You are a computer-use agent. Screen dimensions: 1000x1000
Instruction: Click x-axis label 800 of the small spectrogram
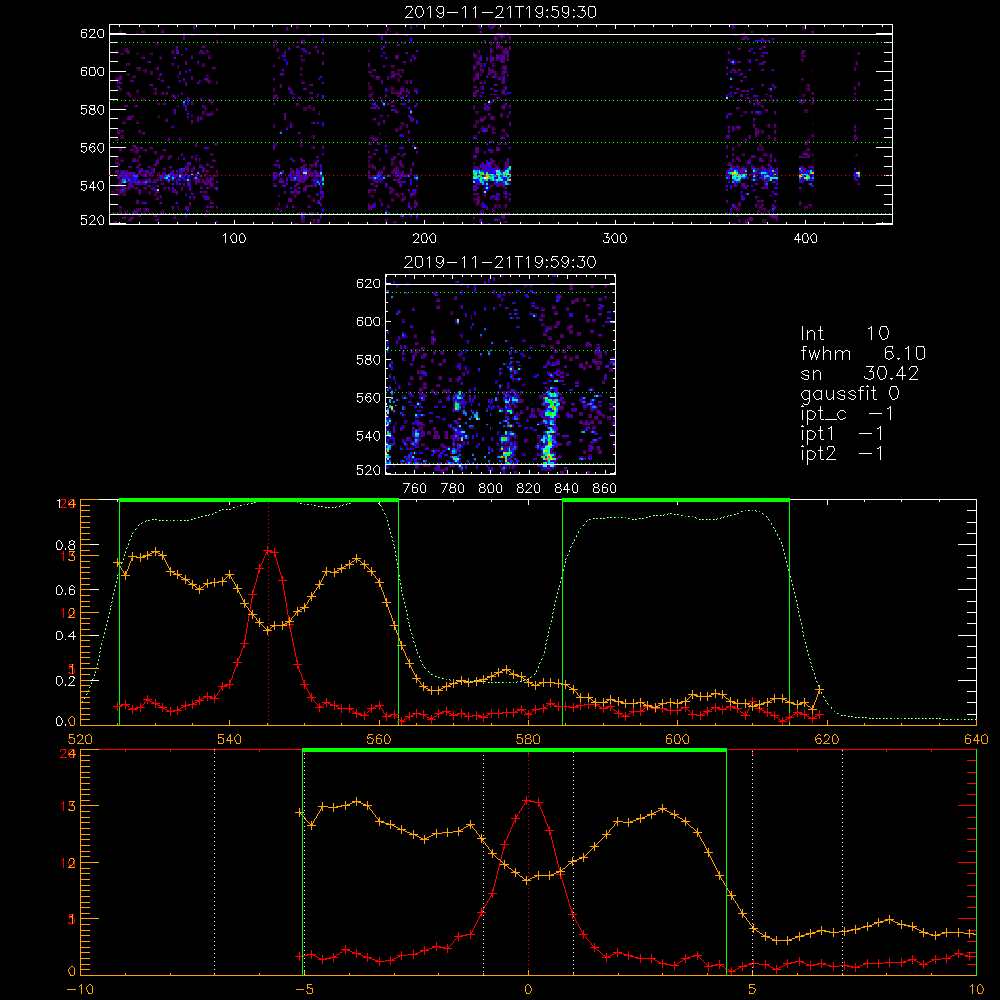click(490, 489)
